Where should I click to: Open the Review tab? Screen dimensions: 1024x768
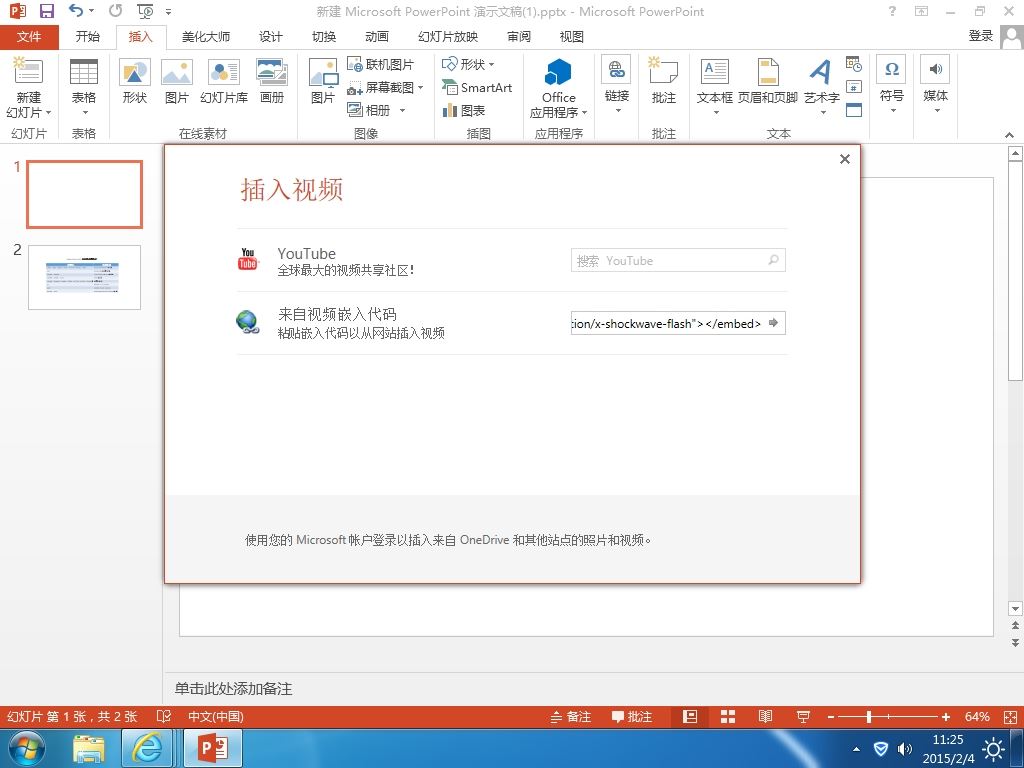[519, 37]
